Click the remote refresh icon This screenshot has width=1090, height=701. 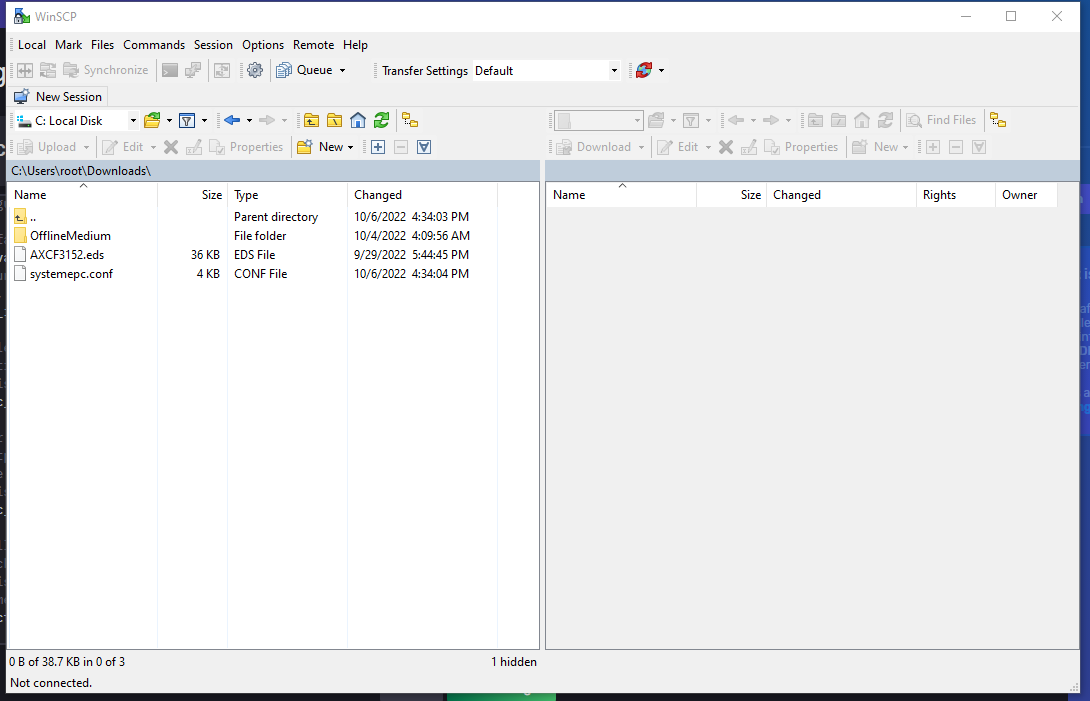point(885,120)
